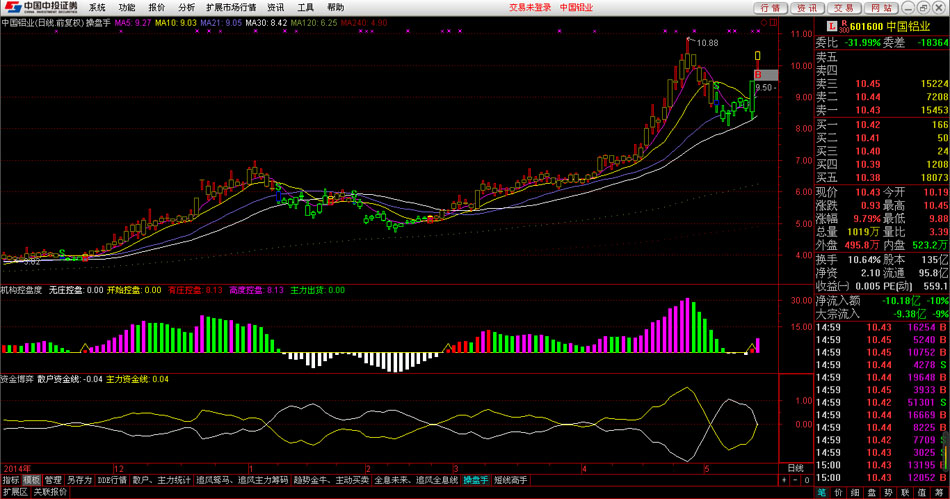Click the 买一 10.42 order book row

coord(882,125)
